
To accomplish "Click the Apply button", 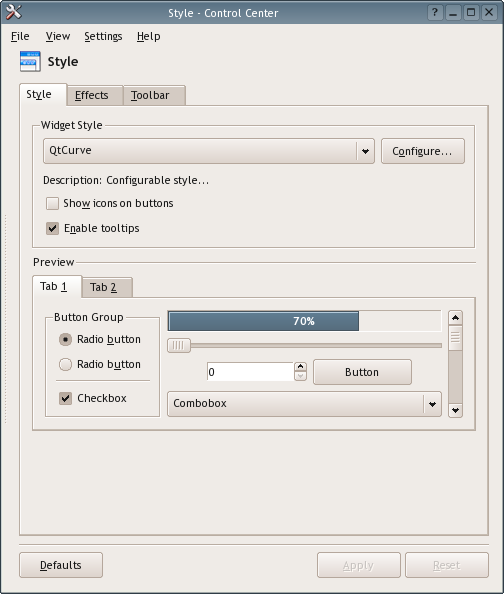I will [x=358, y=565].
